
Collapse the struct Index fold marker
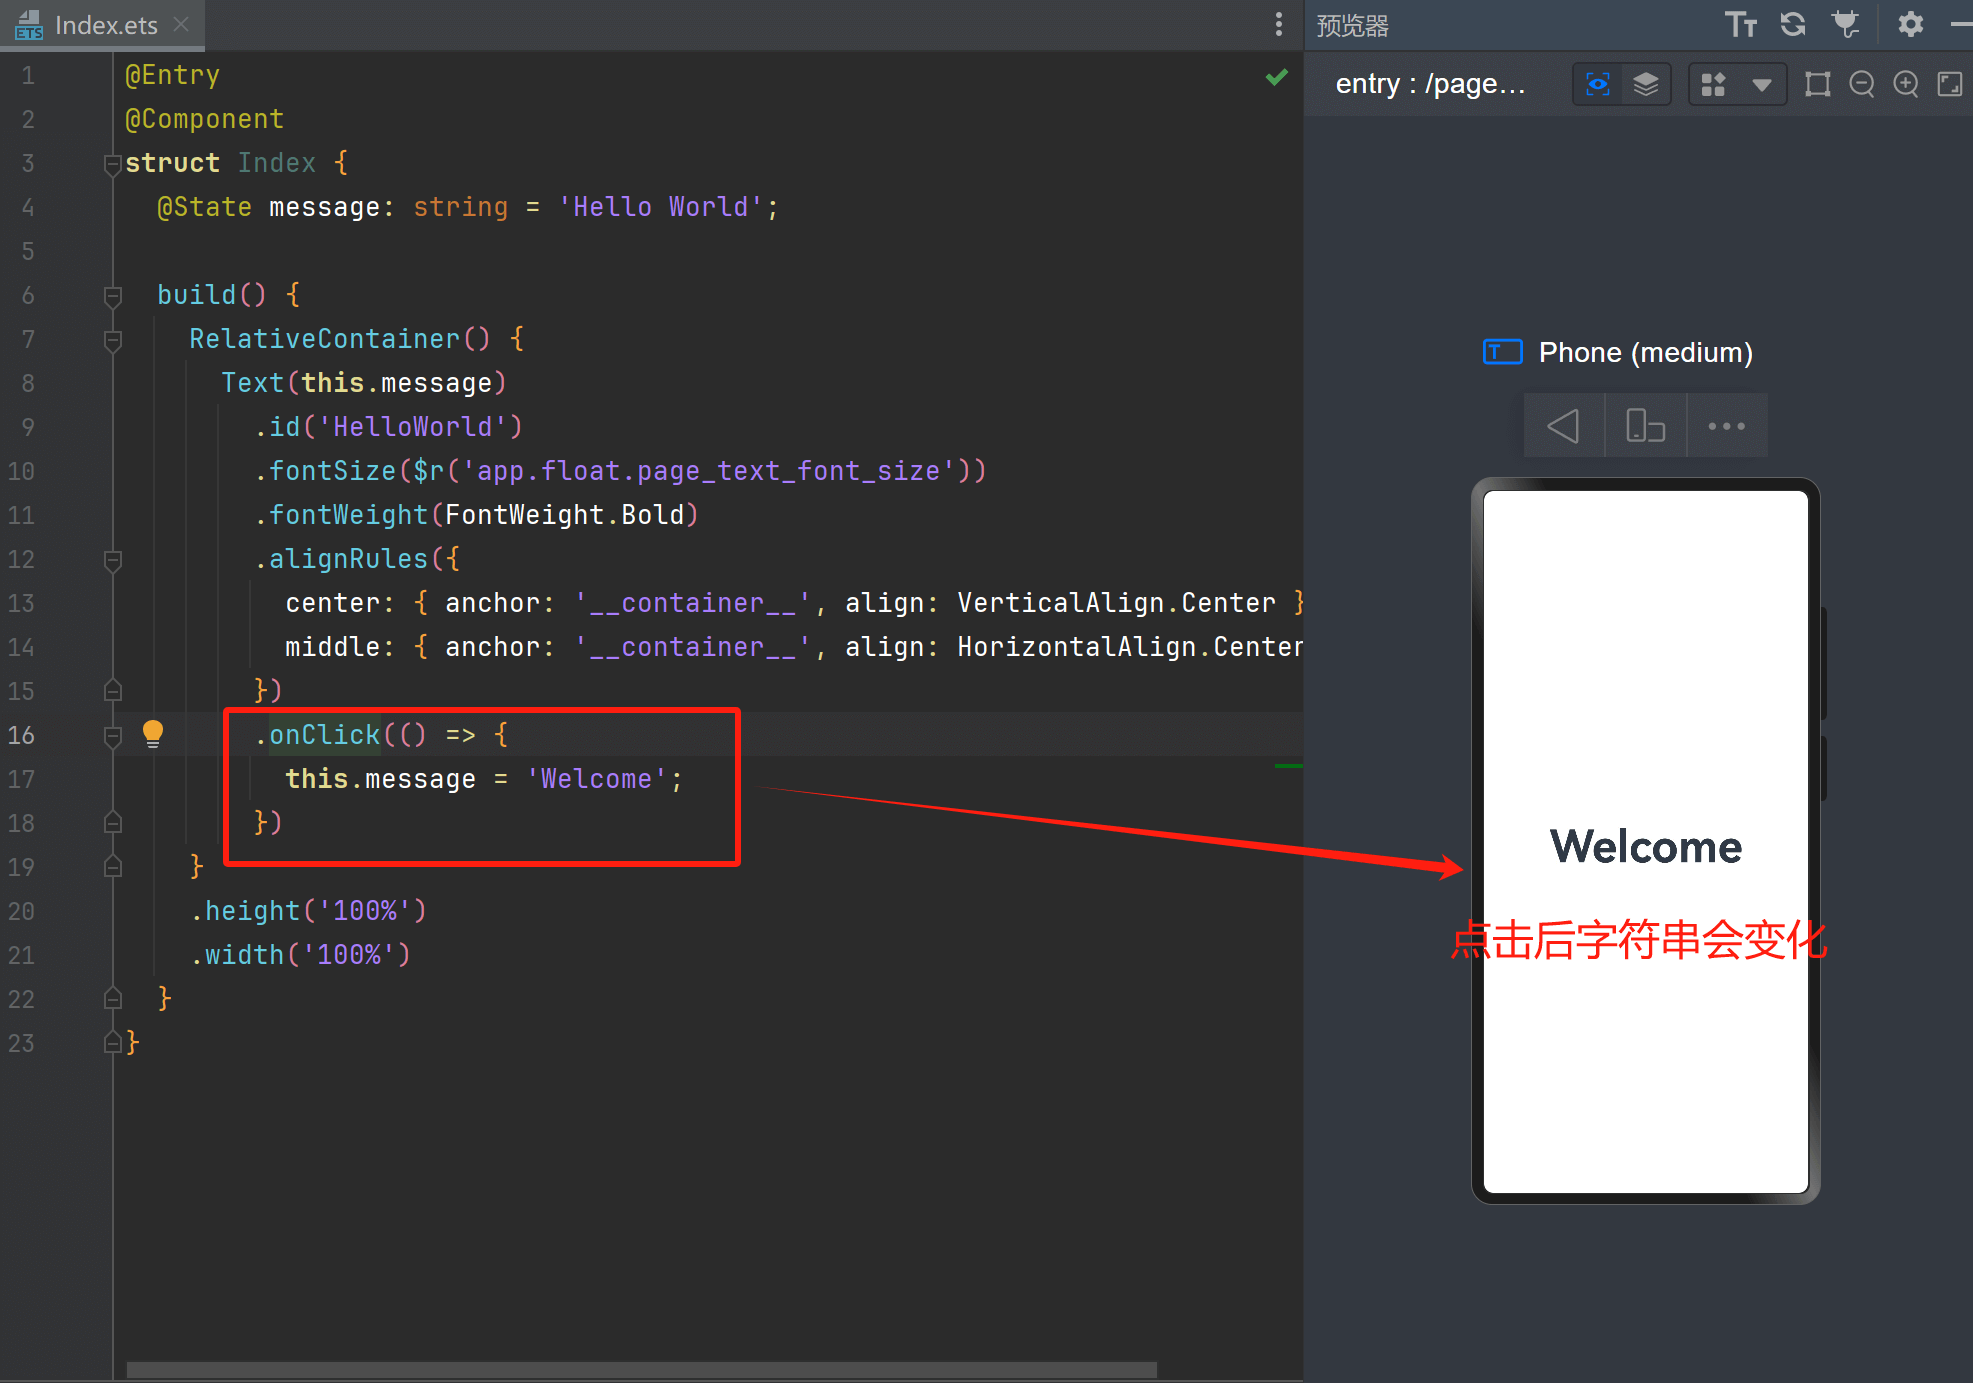click(112, 164)
